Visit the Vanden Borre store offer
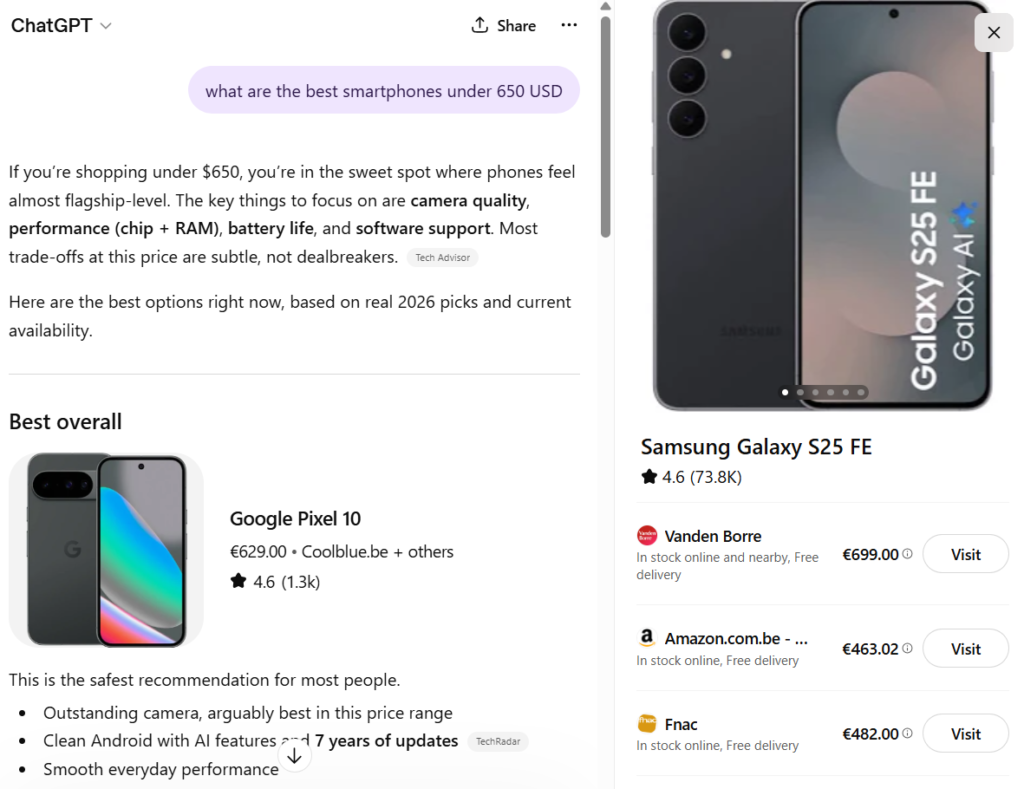1024x789 pixels. click(x=965, y=554)
